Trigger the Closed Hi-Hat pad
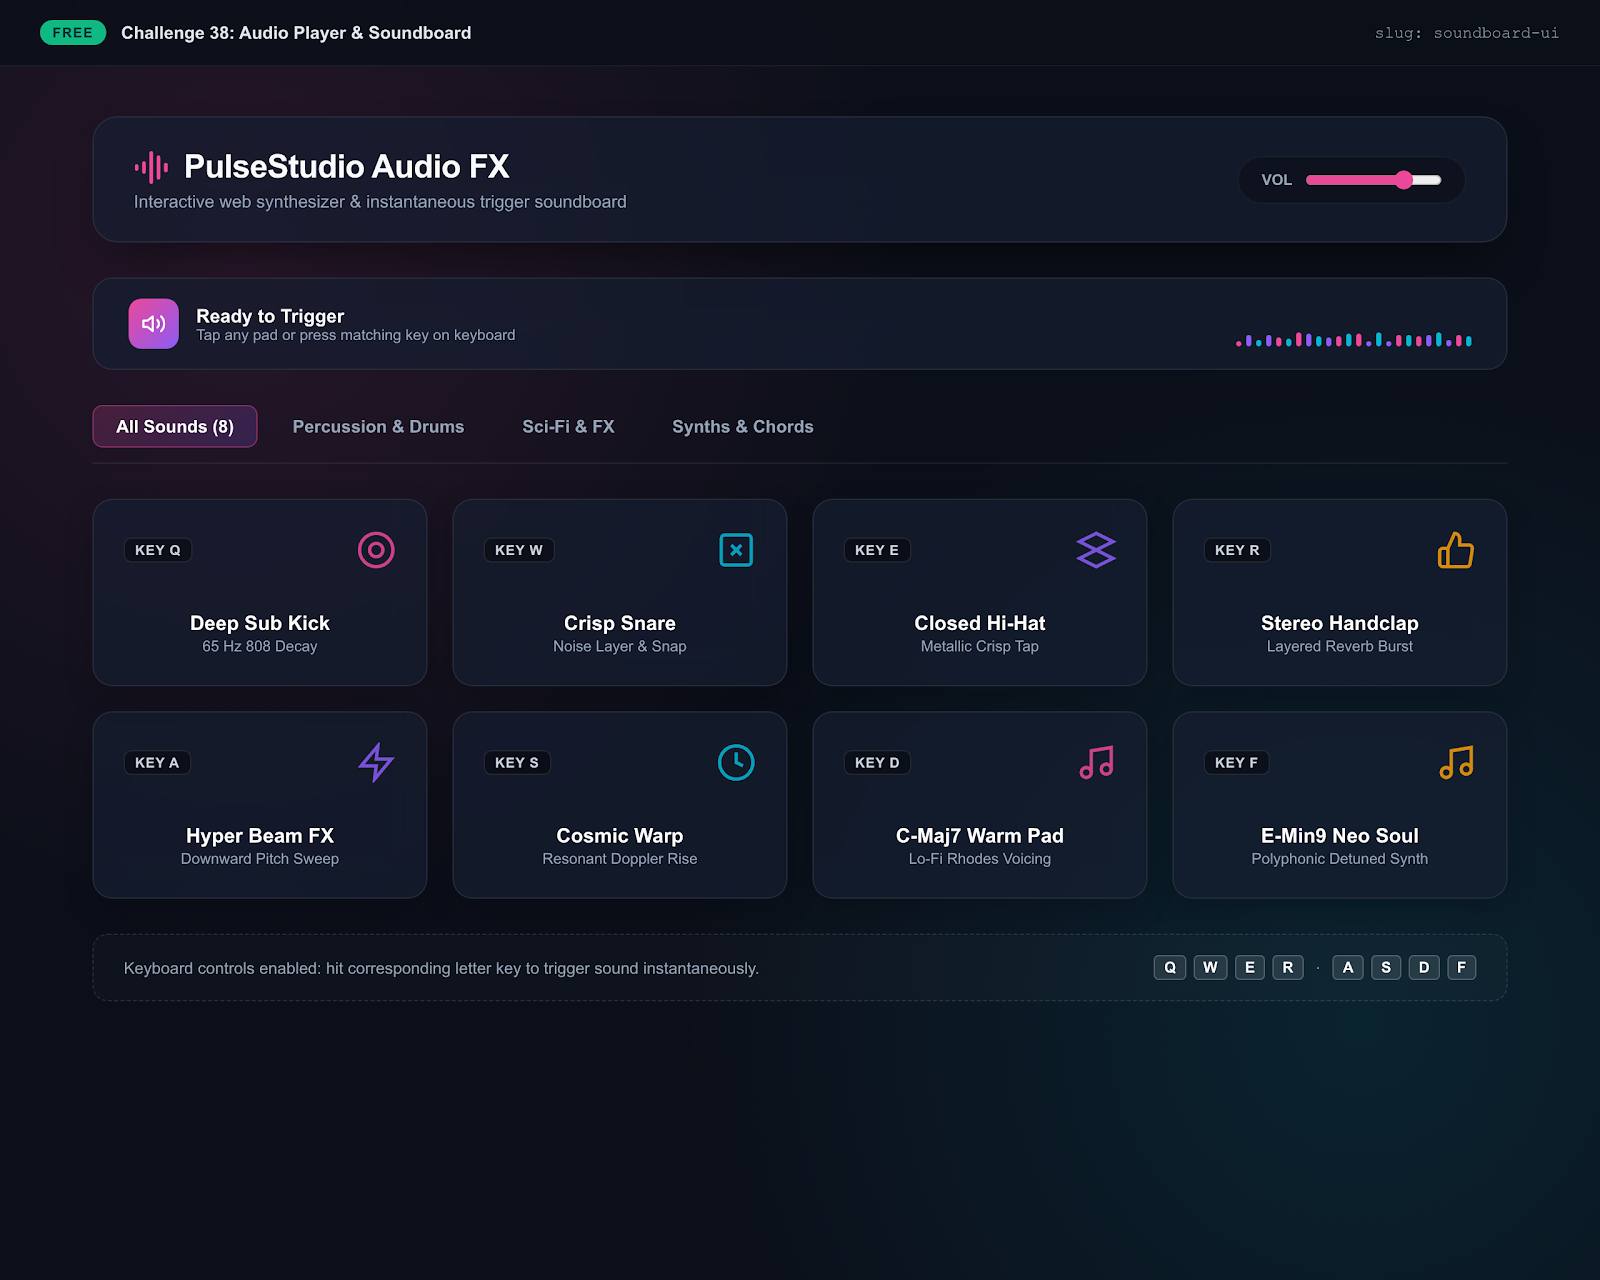1600x1280 pixels. (980, 593)
